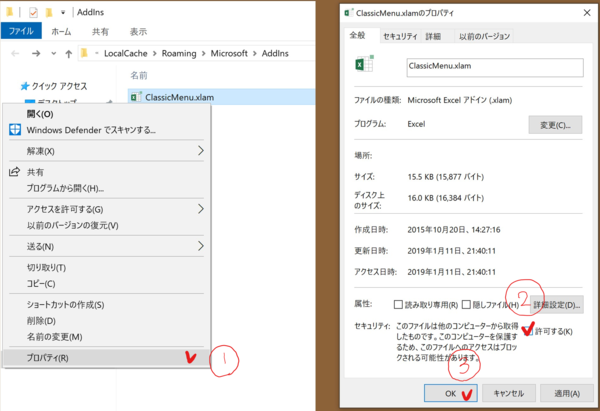Click the Quick Access star icon
This screenshot has width=600, height=411.
[x=25, y=86]
